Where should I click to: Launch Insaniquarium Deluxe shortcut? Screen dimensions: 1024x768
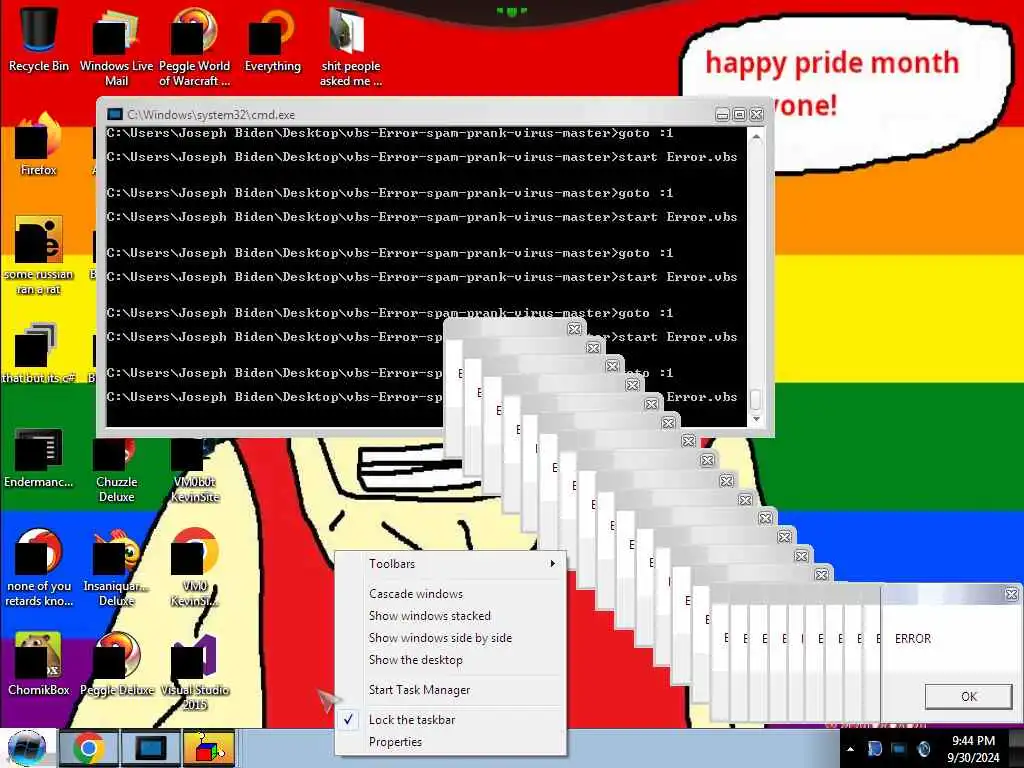116,568
